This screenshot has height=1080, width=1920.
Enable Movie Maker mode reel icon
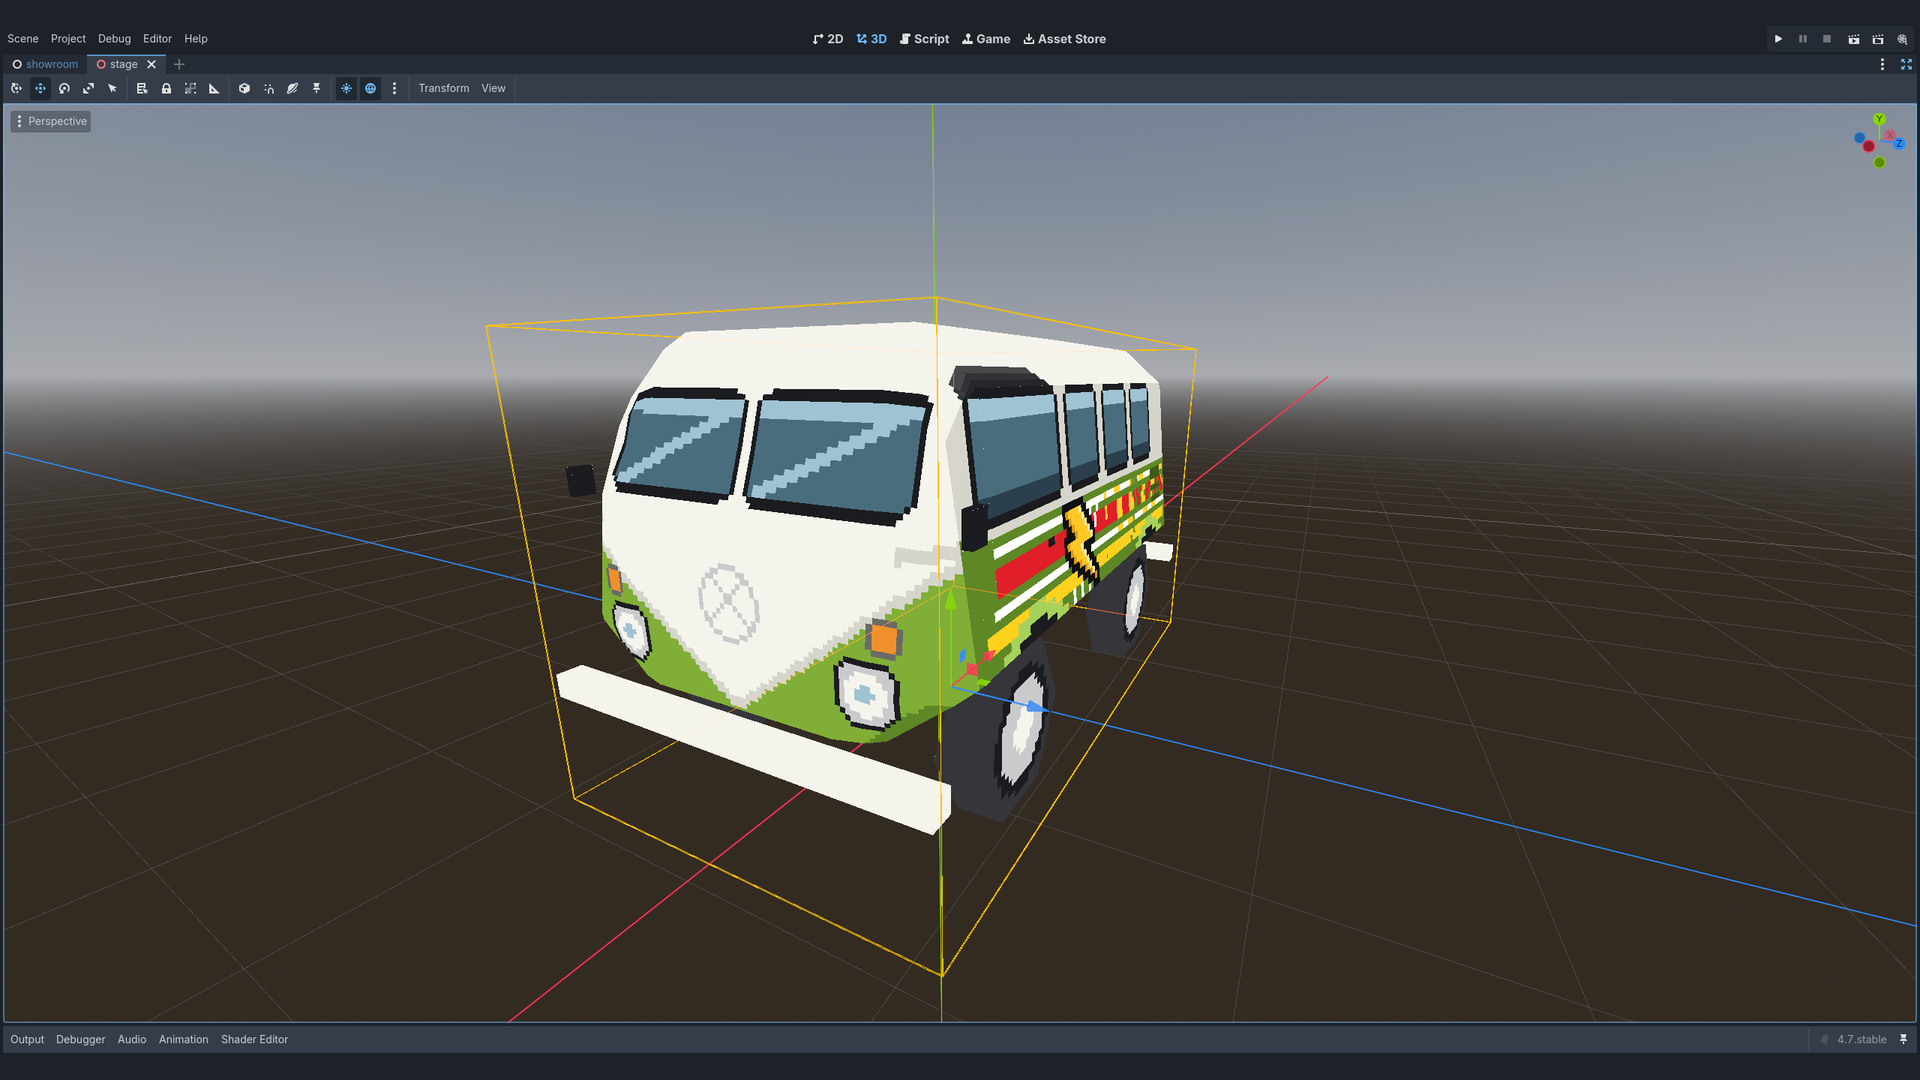click(x=1903, y=39)
